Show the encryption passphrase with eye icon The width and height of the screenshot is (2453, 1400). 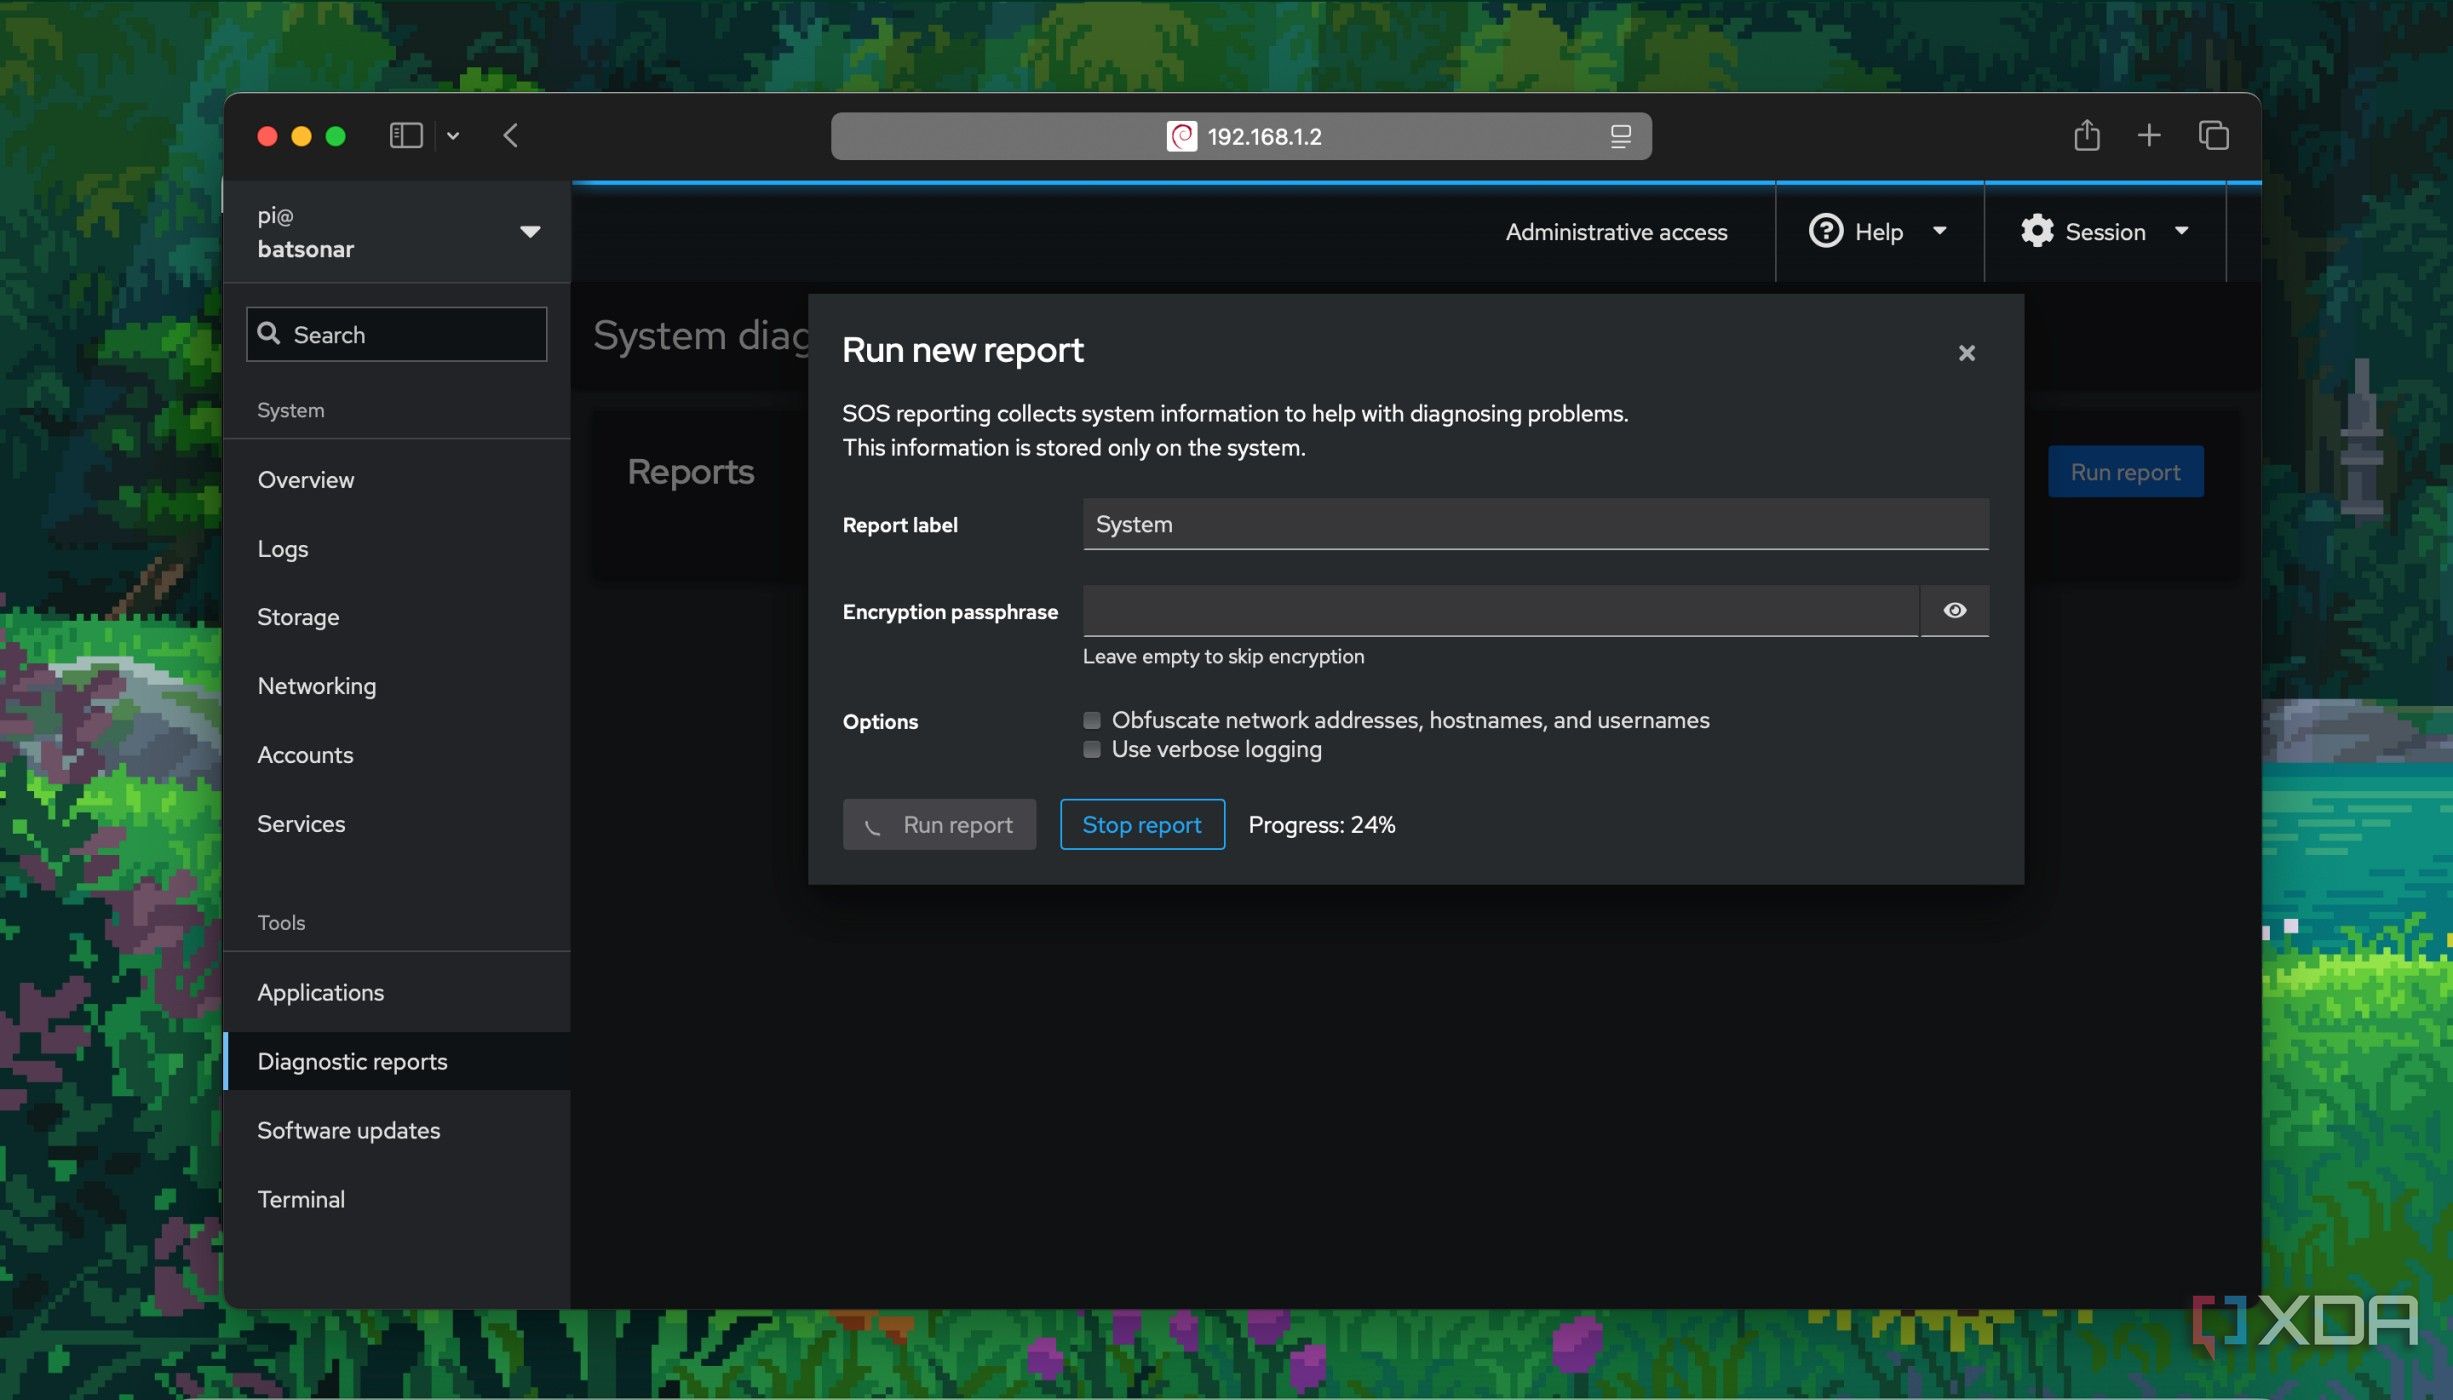(x=1954, y=610)
